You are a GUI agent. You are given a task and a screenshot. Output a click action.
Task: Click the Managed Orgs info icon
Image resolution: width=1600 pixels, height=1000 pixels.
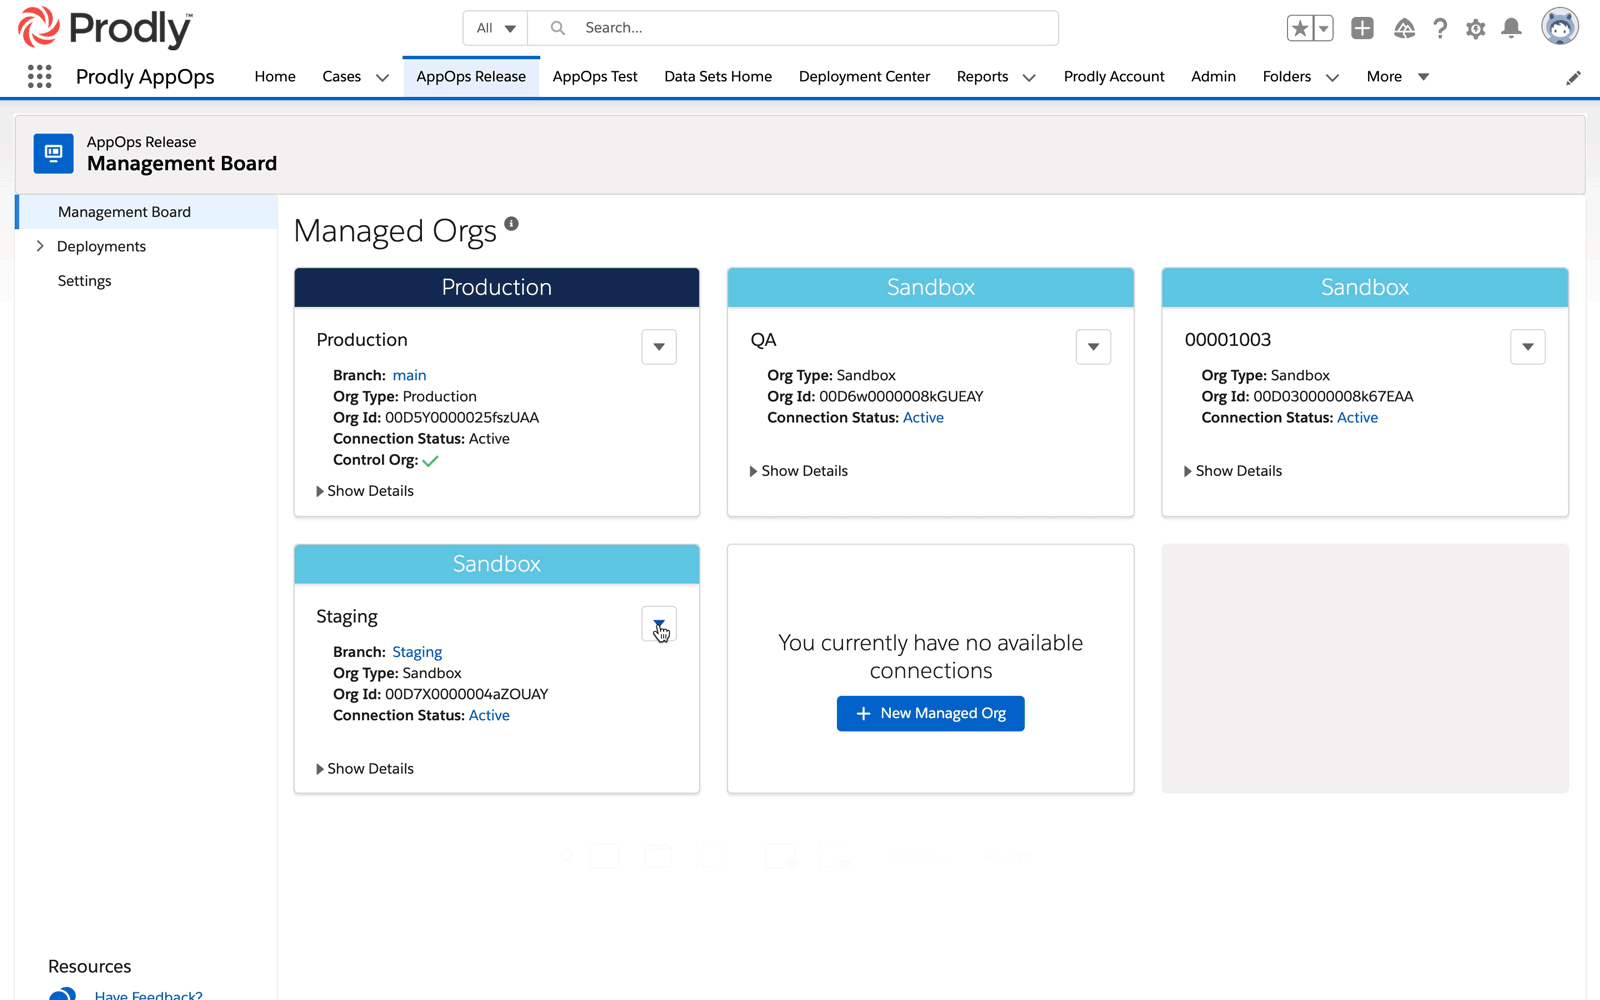click(512, 222)
